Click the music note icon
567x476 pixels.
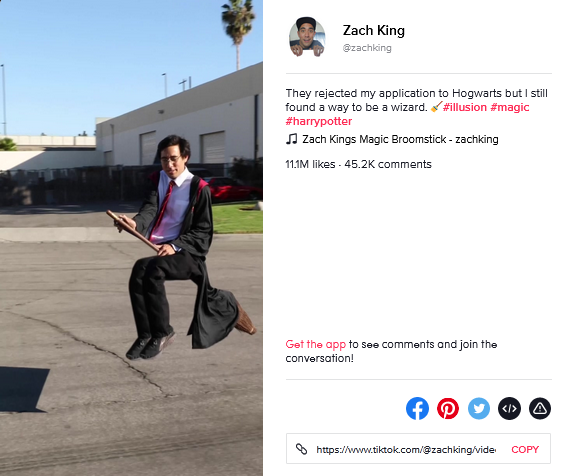(291, 139)
